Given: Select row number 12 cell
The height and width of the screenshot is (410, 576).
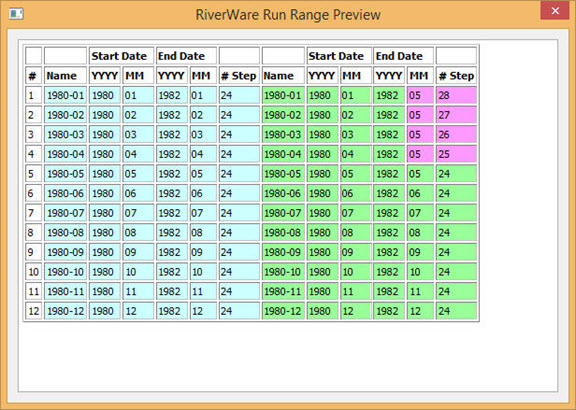Looking at the screenshot, I should tap(33, 311).
